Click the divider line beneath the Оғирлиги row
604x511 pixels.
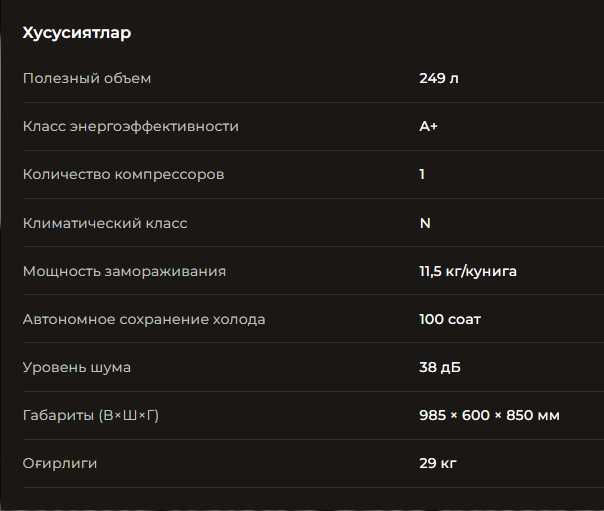(x=300, y=488)
